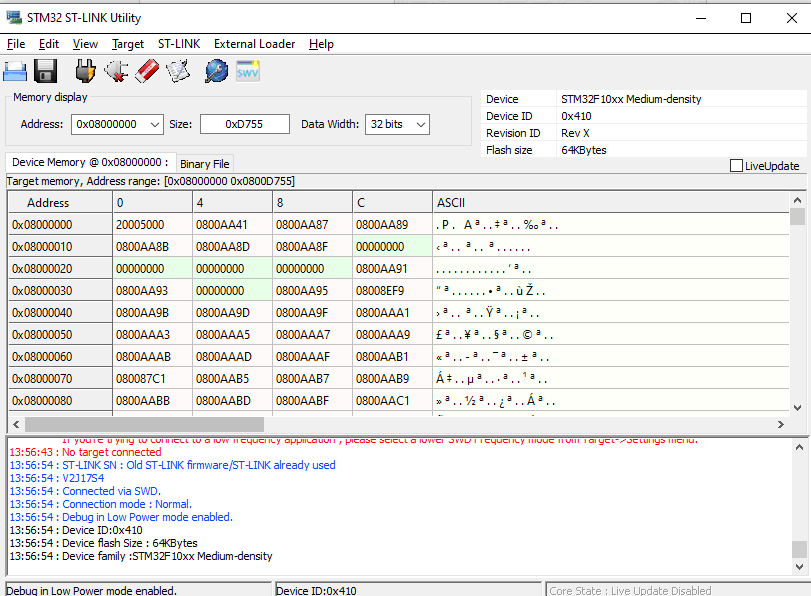Click Device ID value 0x410 in info panel

(x=576, y=116)
